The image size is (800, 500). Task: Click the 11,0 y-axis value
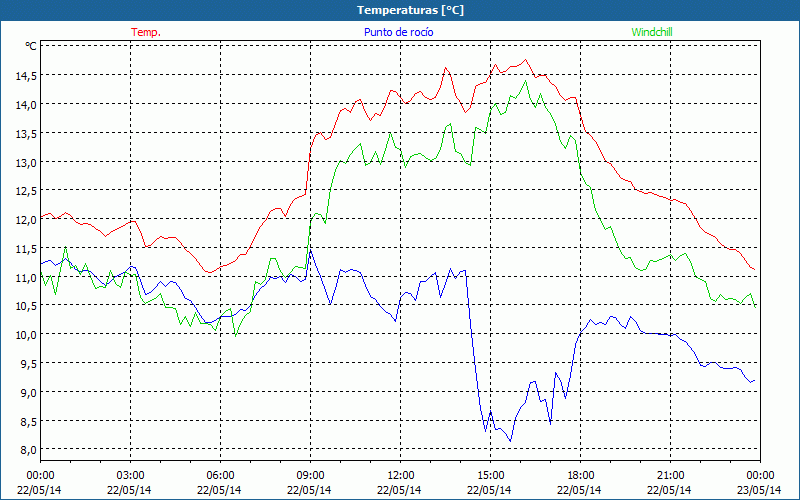pyautogui.click(x=26, y=277)
